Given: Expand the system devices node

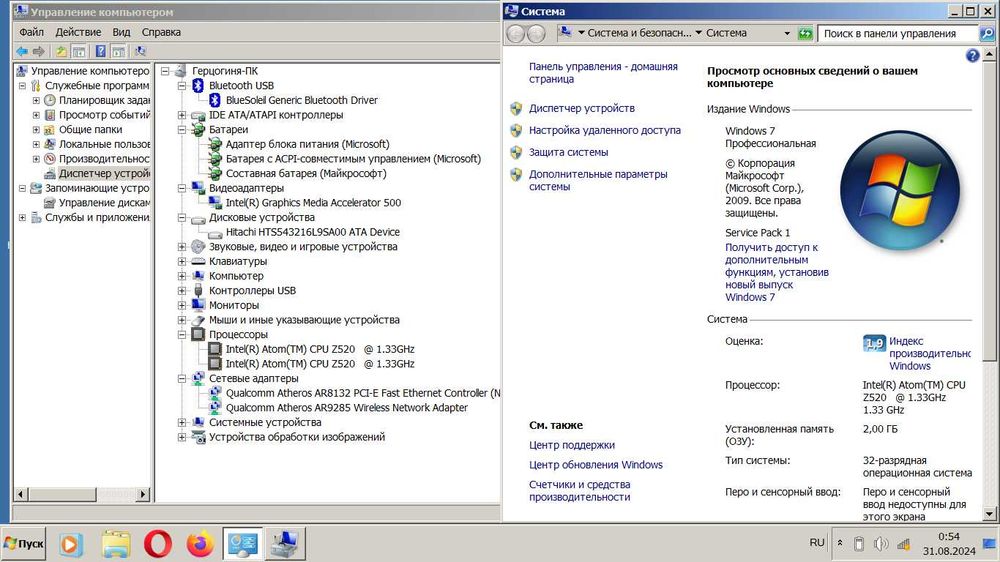Looking at the screenshot, I should coord(182,422).
